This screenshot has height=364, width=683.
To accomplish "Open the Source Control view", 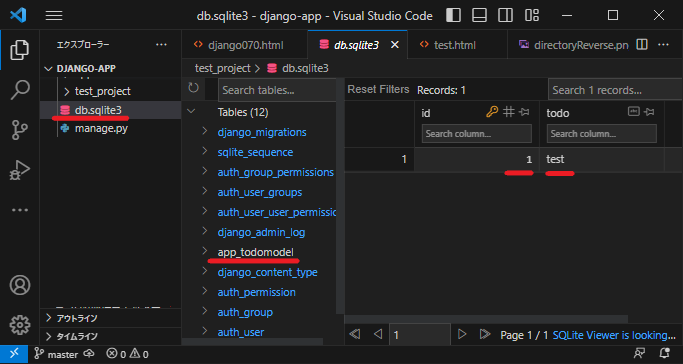I will click(x=20, y=130).
